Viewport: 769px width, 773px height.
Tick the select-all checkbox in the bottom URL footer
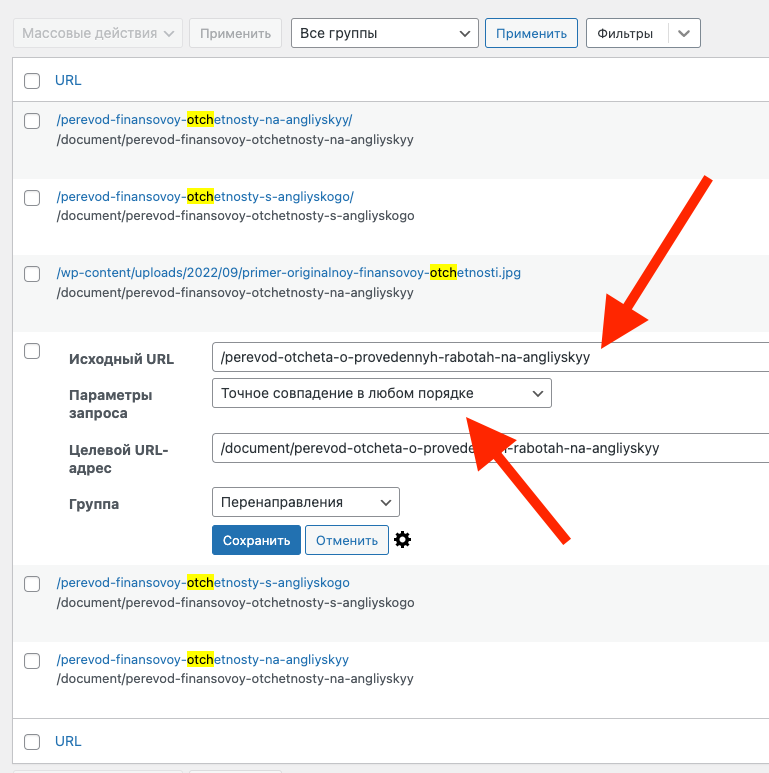pos(32,741)
